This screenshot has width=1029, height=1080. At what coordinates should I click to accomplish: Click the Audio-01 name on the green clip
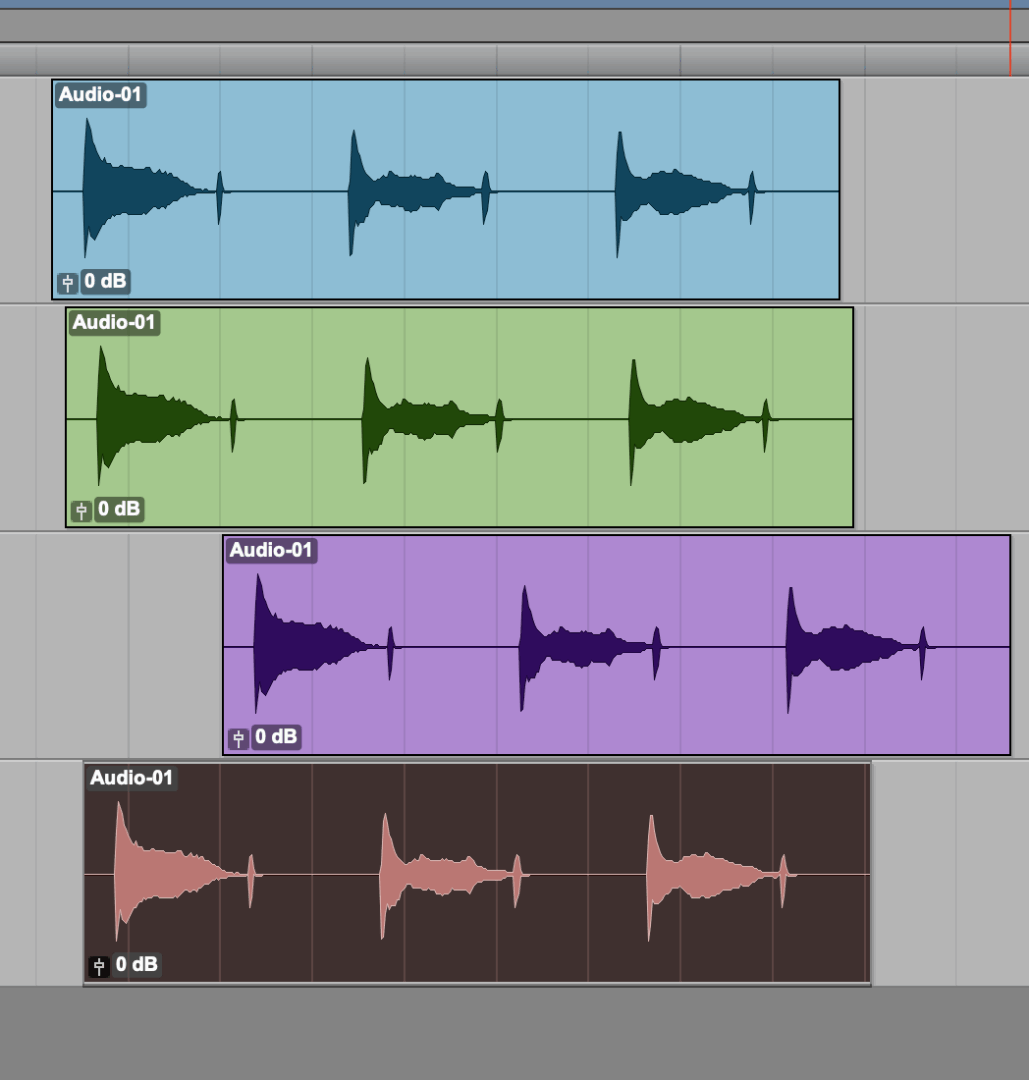point(114,322)
